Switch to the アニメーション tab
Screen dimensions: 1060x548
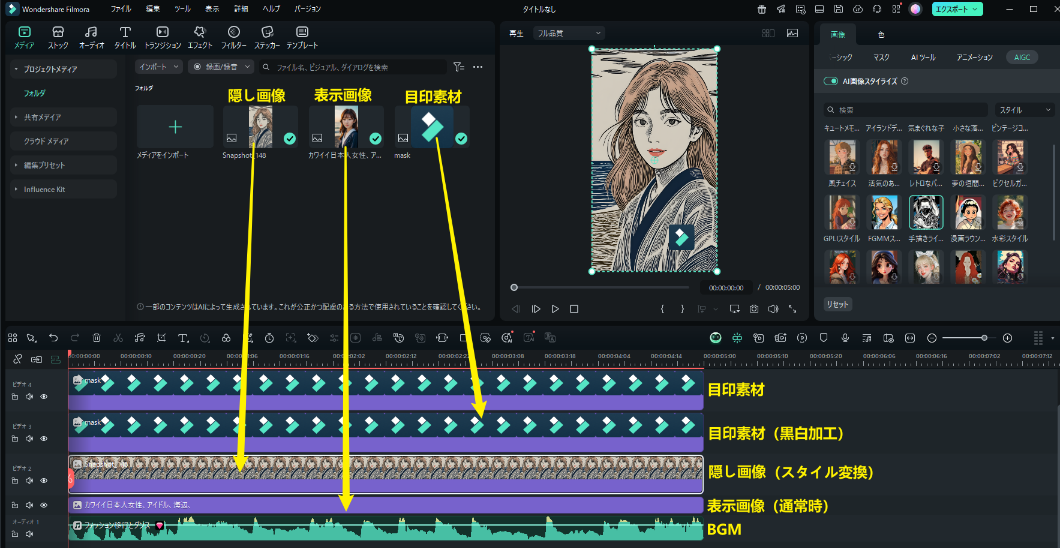974,57
